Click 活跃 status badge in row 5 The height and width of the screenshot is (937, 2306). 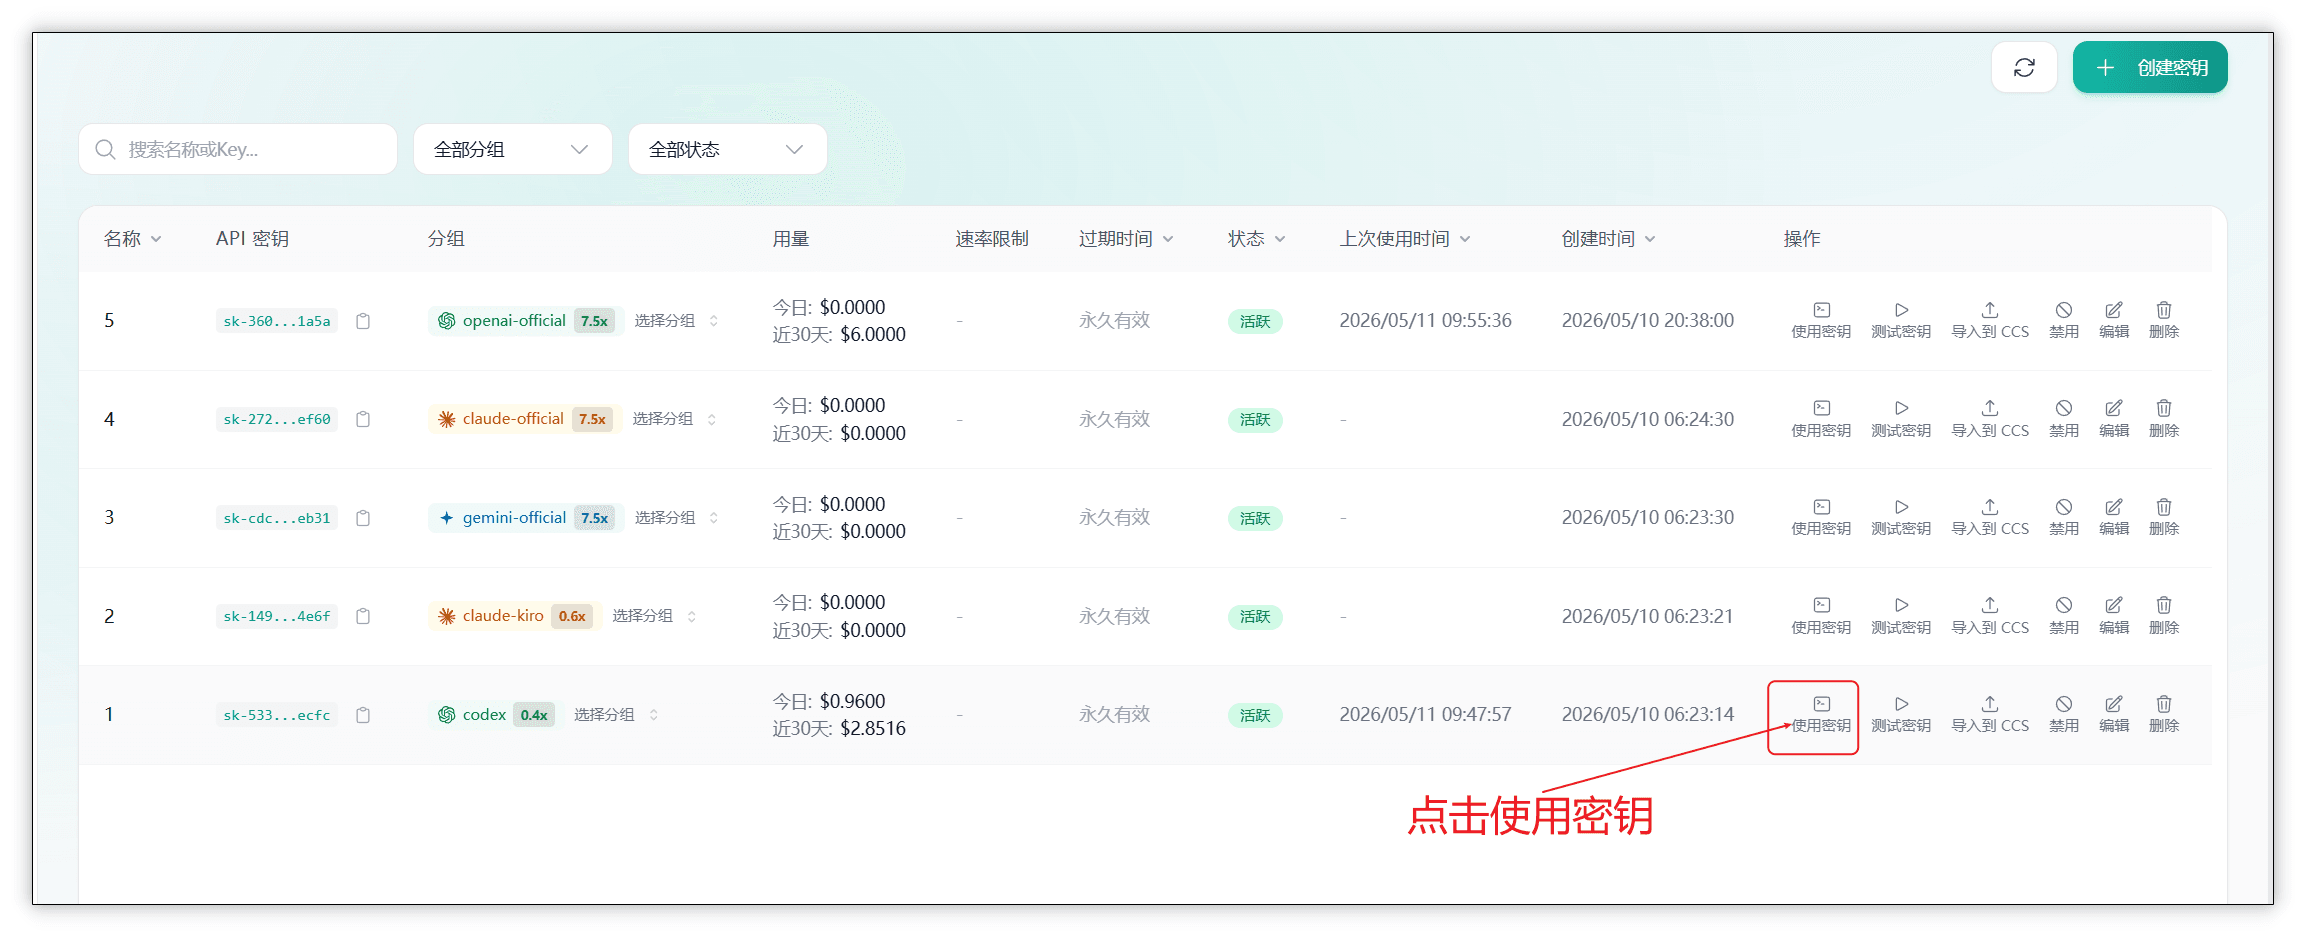point(1255,321)
